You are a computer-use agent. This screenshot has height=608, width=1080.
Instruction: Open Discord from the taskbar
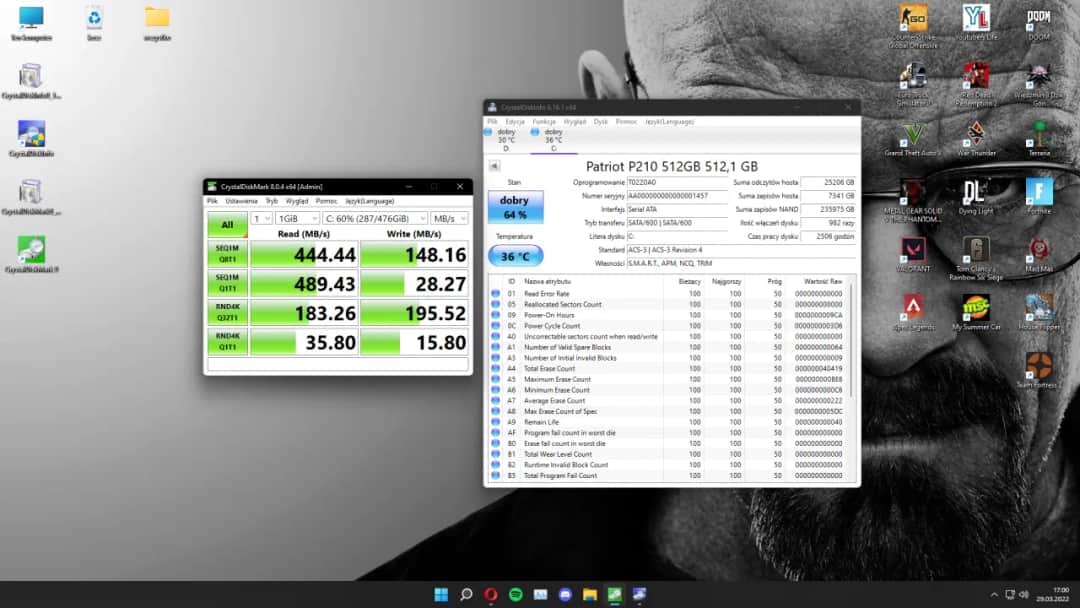[x=564, y=594]
